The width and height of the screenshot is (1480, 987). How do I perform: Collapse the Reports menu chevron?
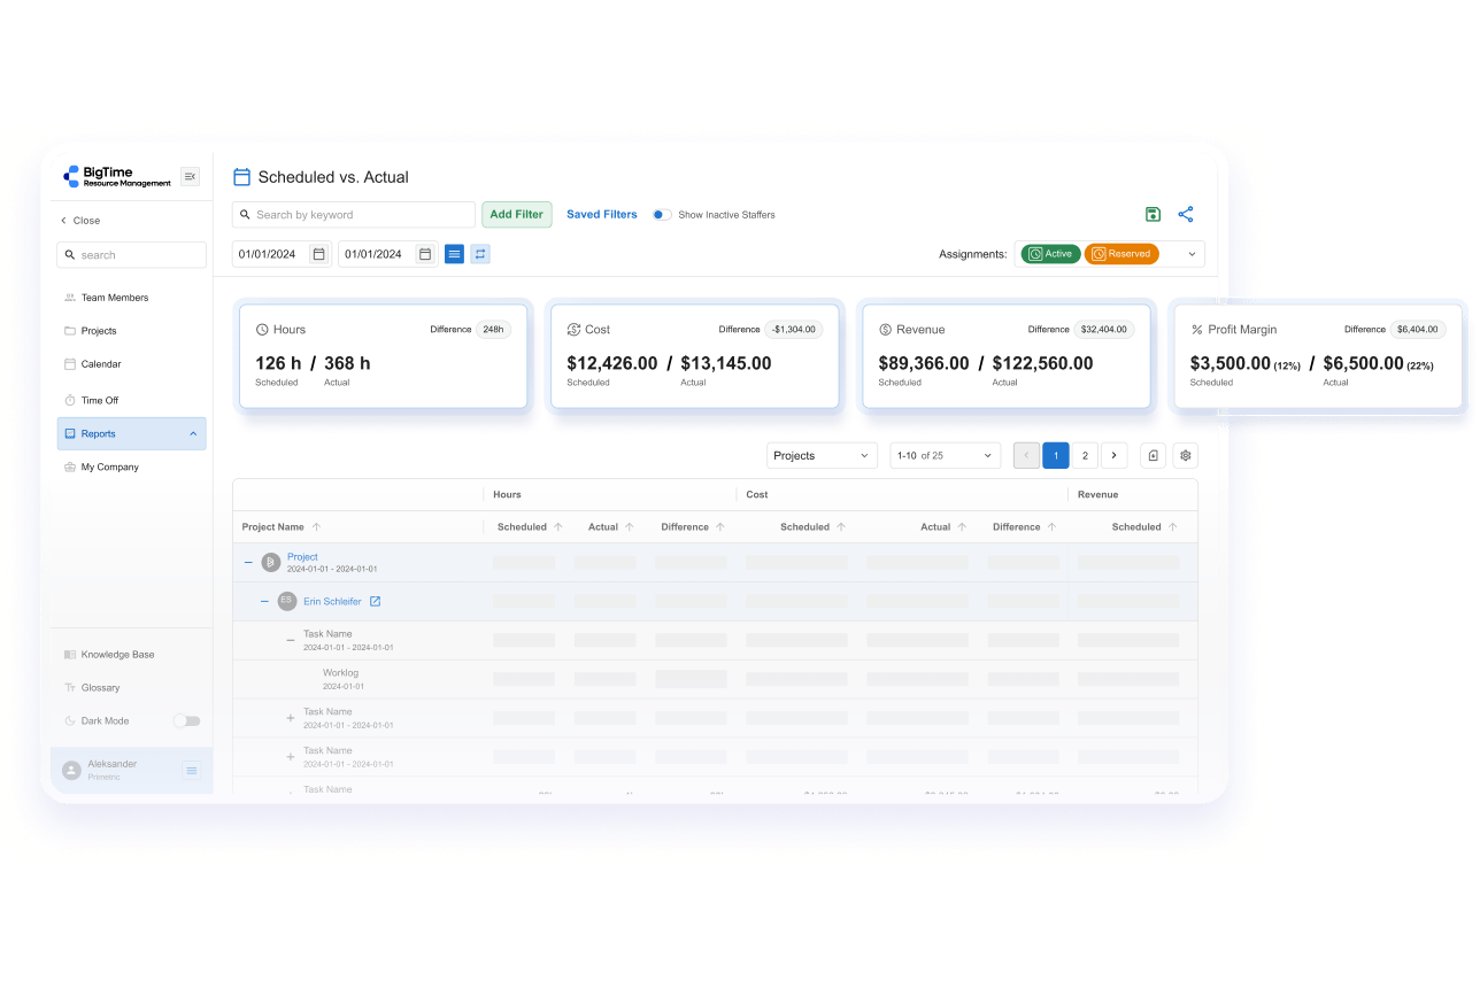(x=193, y=434)
